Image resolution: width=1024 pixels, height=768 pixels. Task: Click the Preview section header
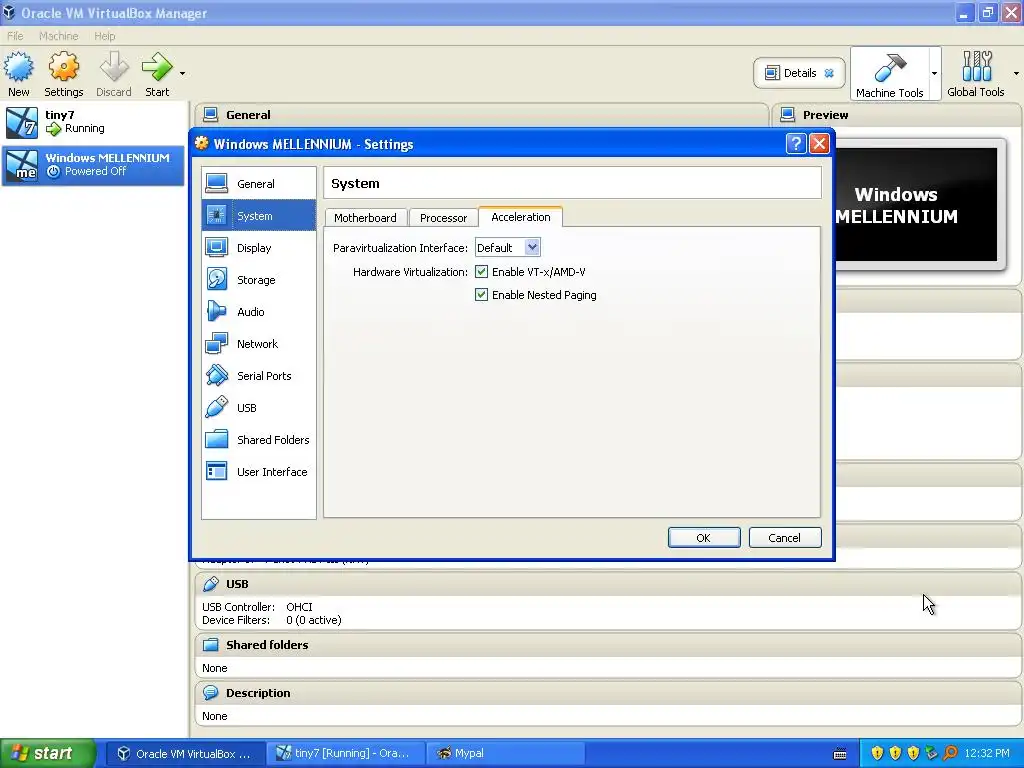click(897, 115)
